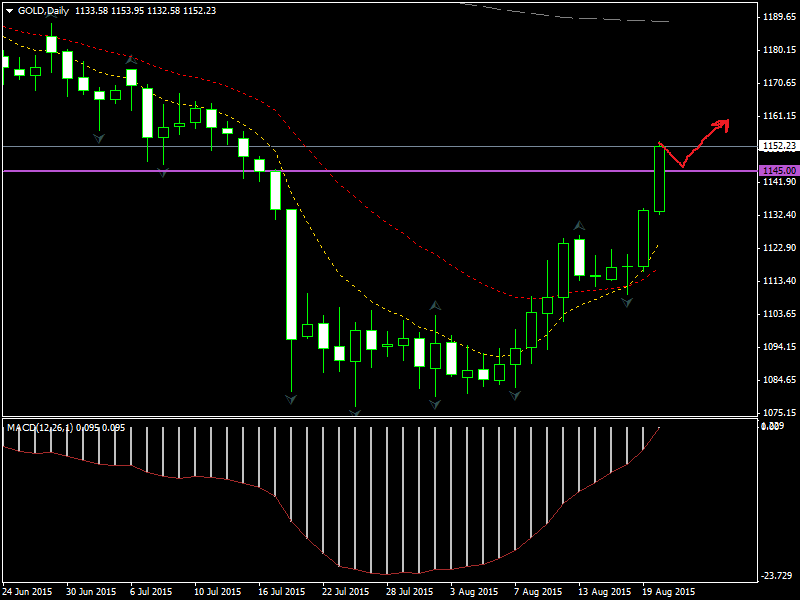Click the GOLD,Daily chart title
Image resolution: width=800 pixels, height=600 pixels.
coord(43,11)
